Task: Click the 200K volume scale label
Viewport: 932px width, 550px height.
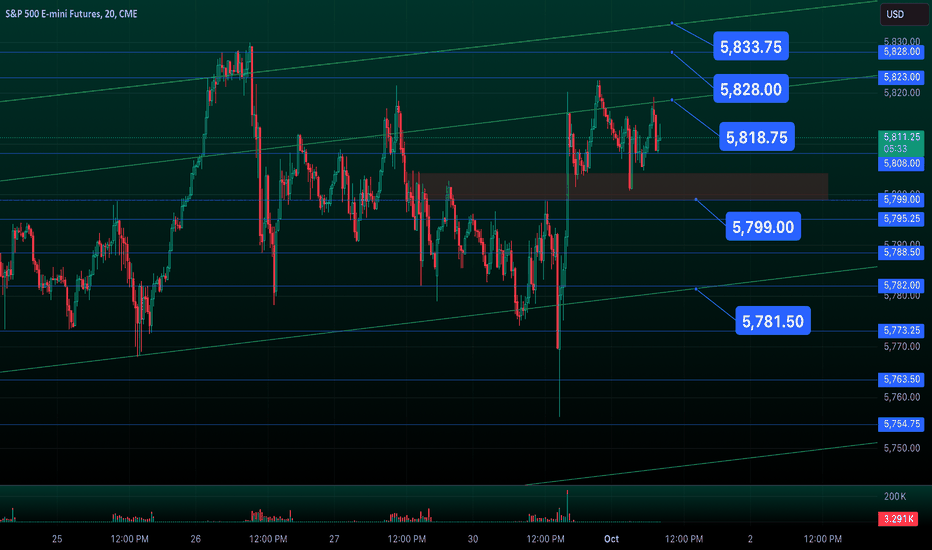Action: click(x=895, y=496)
